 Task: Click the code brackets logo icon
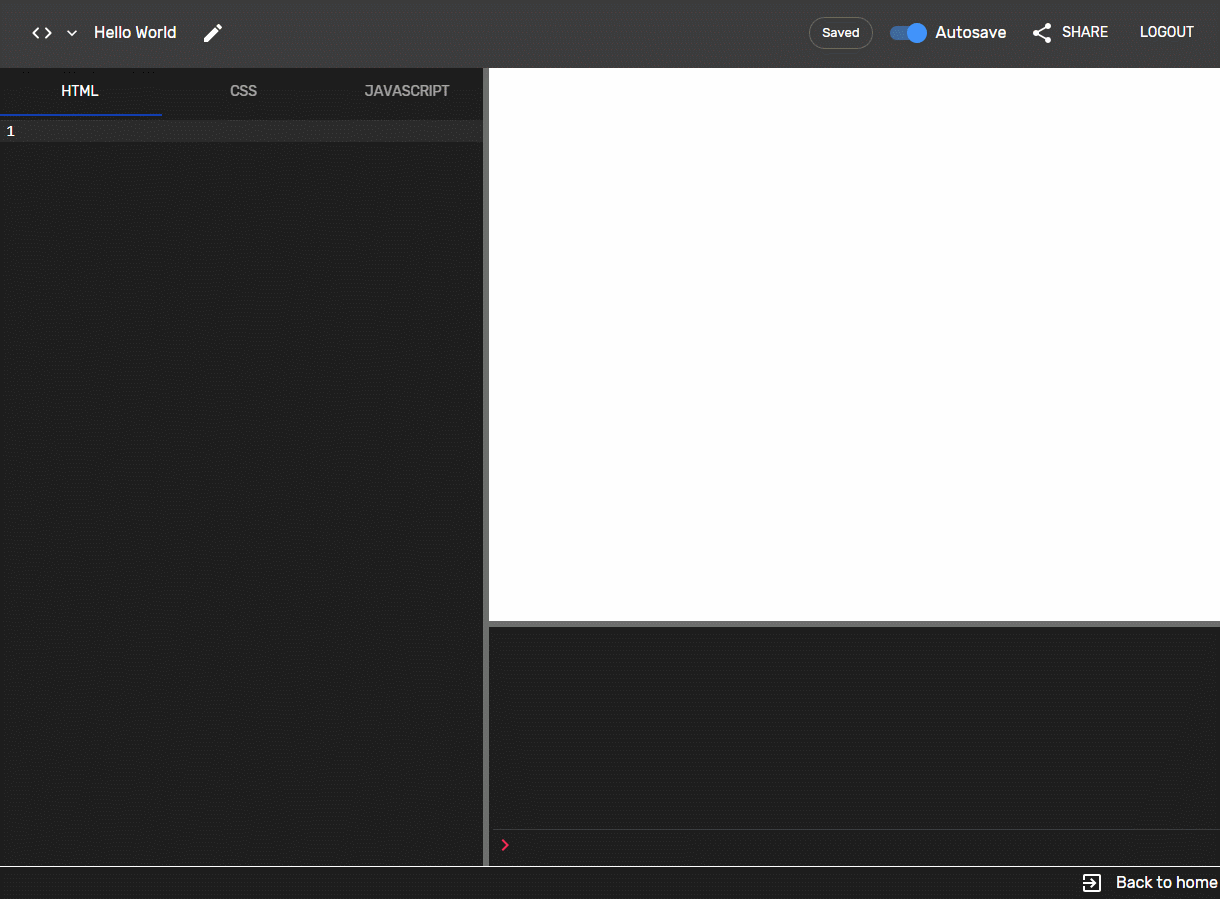[x=41, y=32]
